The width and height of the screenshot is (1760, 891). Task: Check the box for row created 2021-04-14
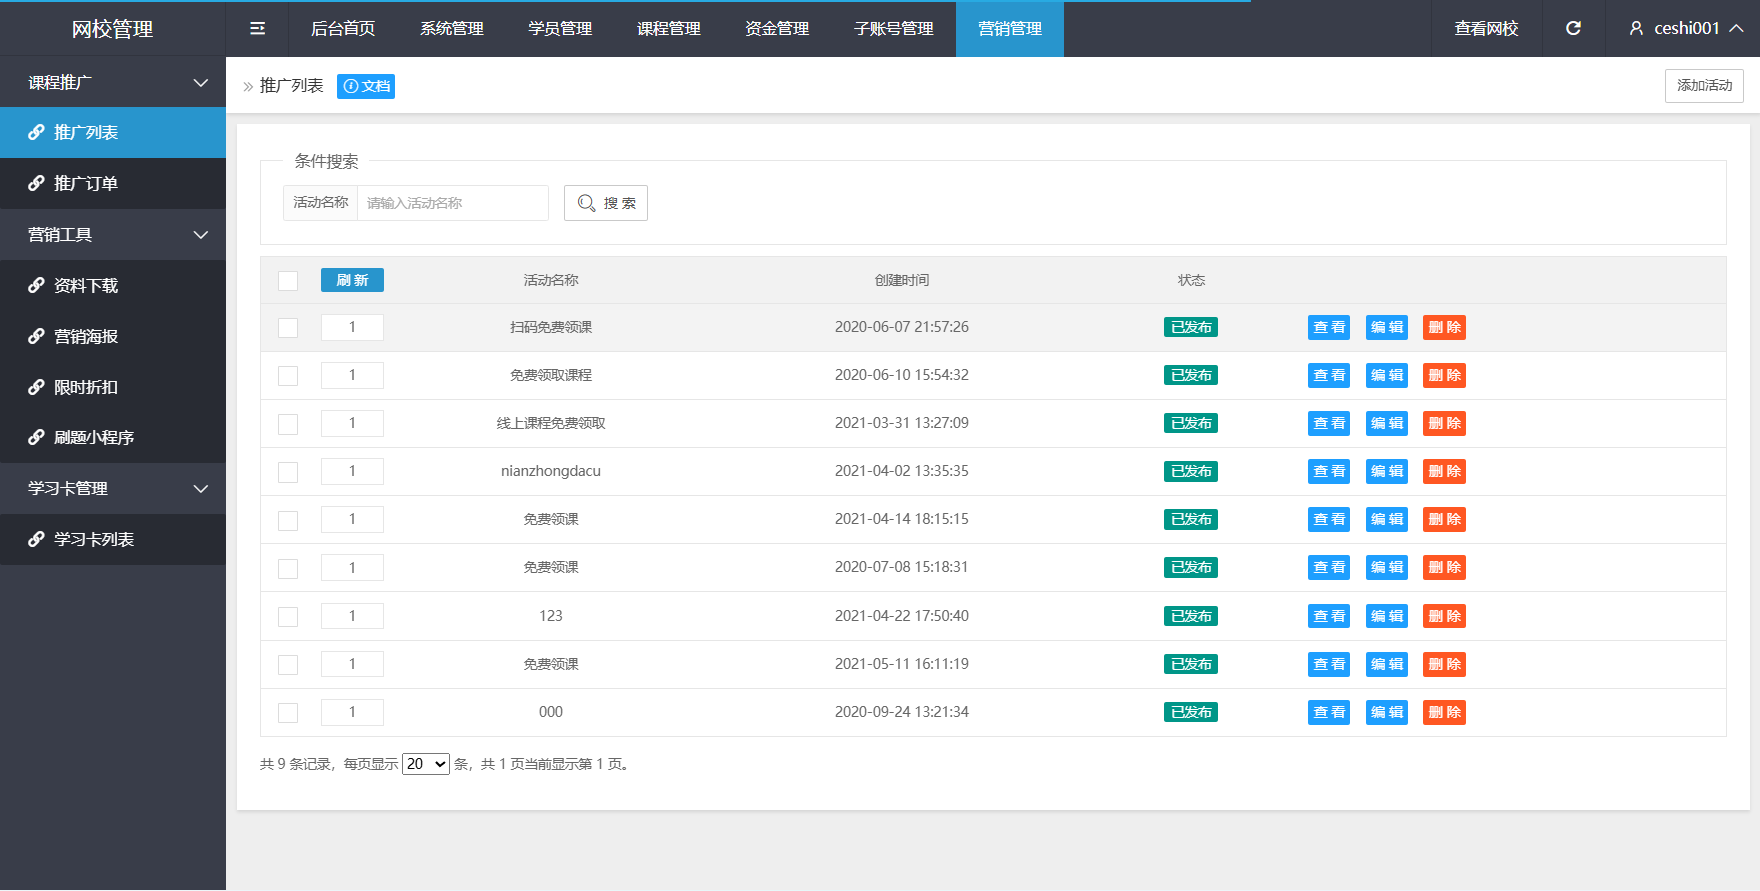pos(288,520)
